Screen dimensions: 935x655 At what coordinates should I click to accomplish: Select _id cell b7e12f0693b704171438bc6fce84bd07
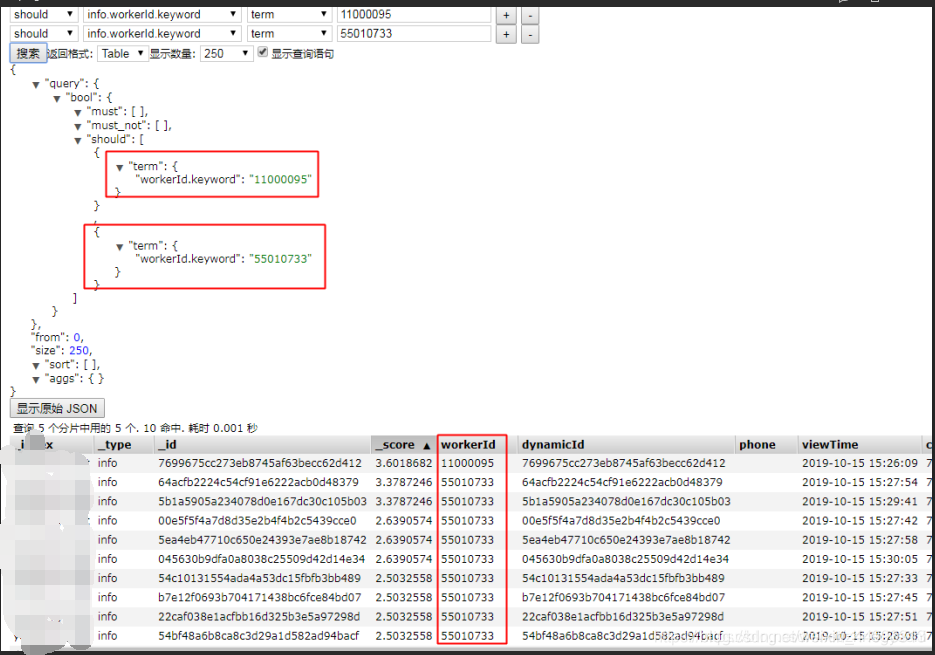(x=259, y=597)
